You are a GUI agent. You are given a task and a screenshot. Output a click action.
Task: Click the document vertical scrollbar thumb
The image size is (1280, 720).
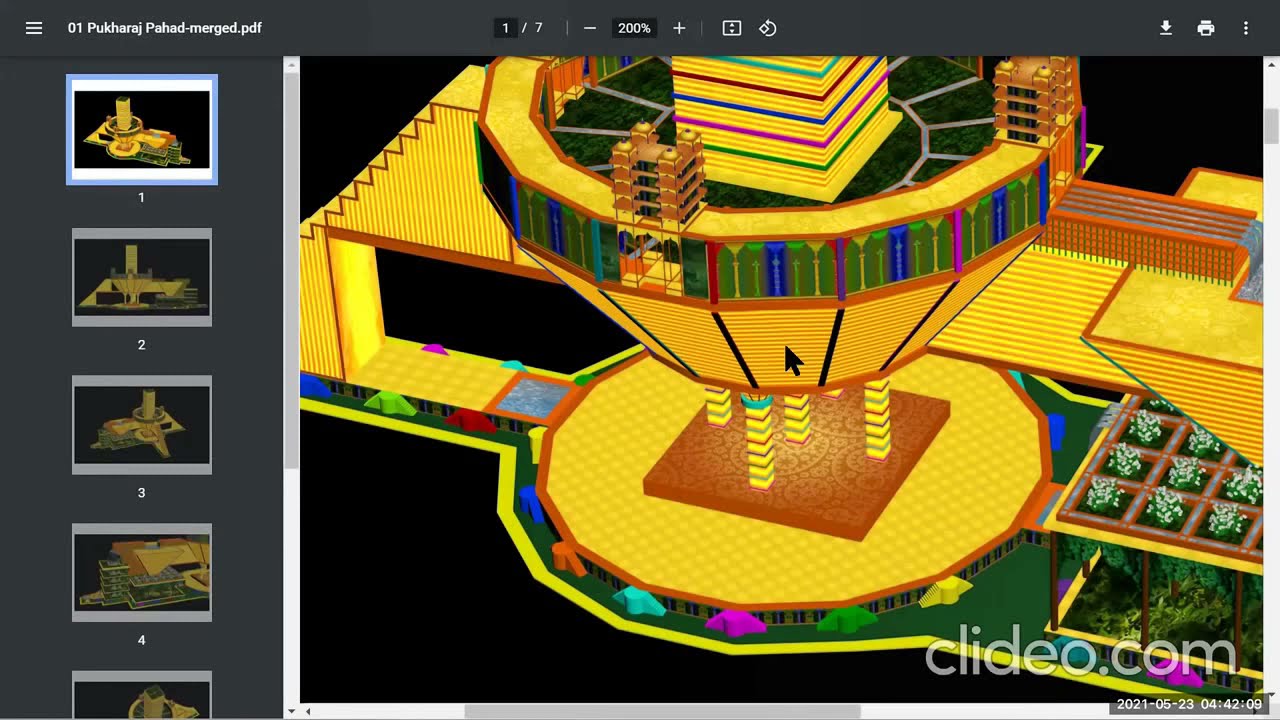(x=1272, y=127)
